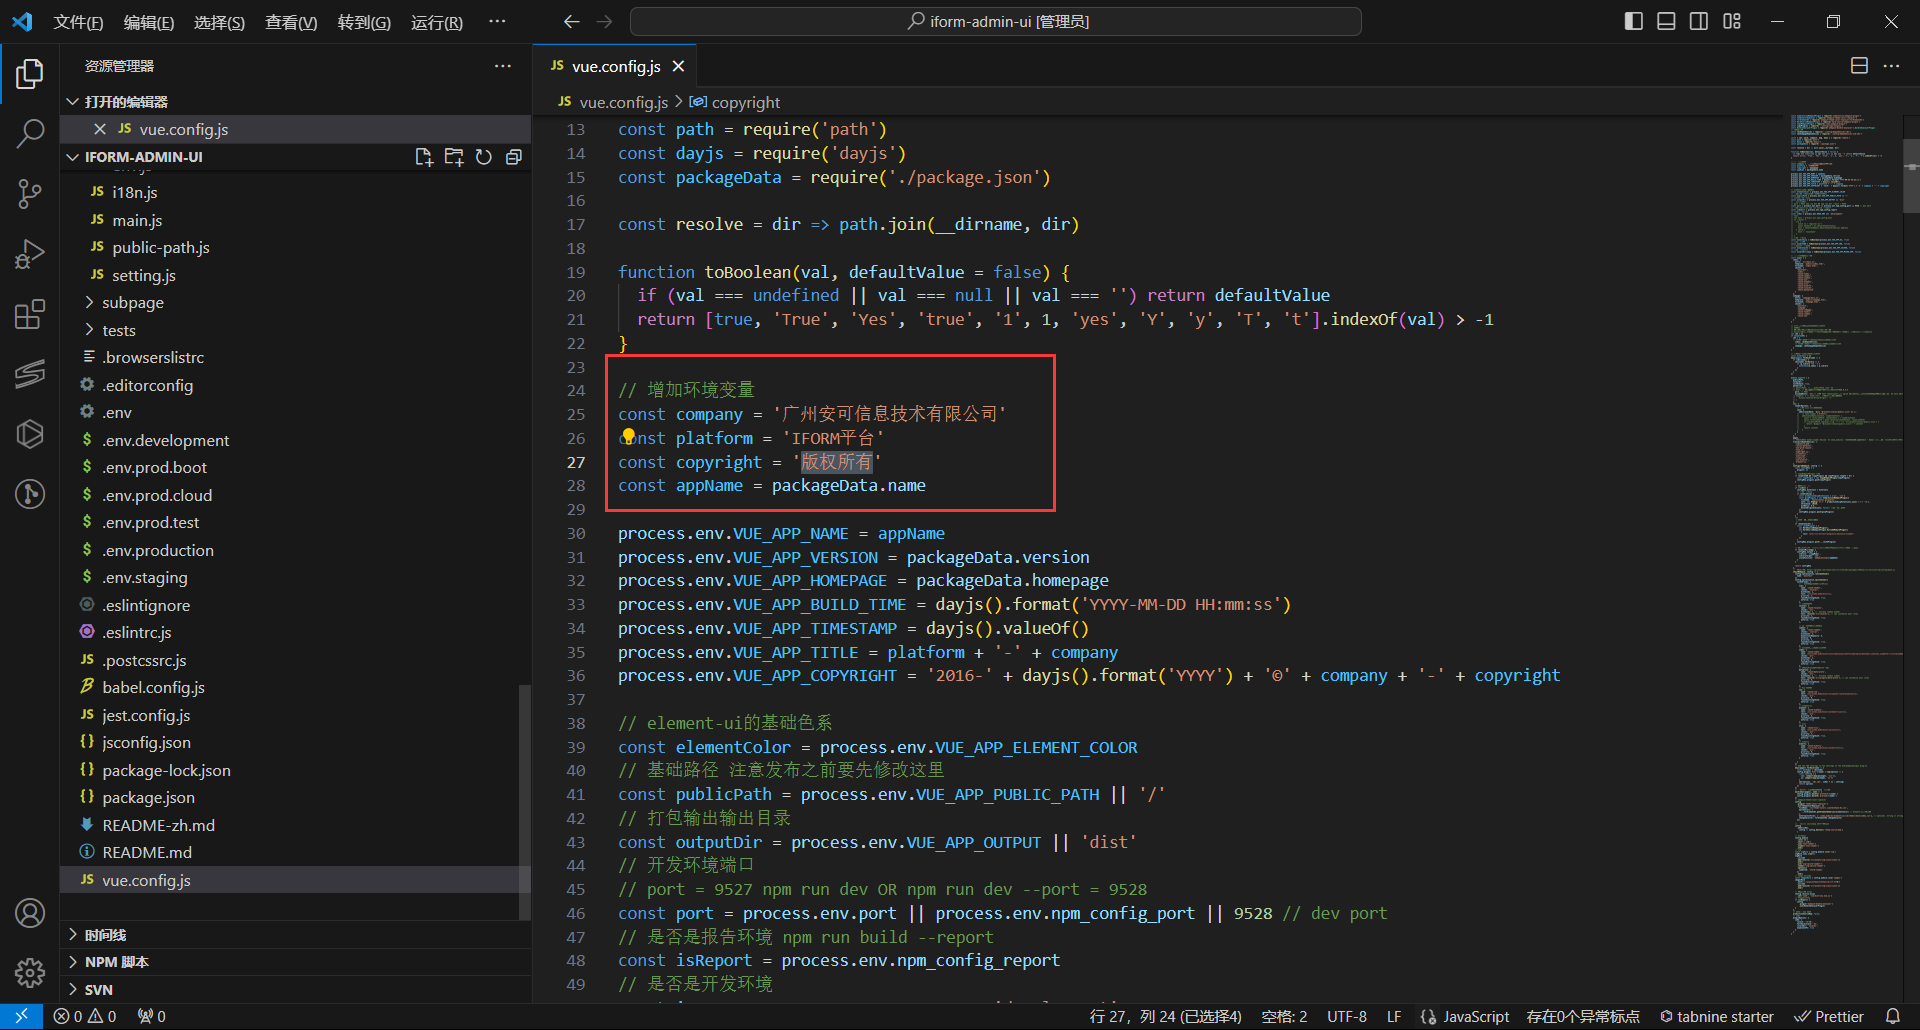Toggle the primary side bar layout button

pyautogui.click(x=1634, y=21)
